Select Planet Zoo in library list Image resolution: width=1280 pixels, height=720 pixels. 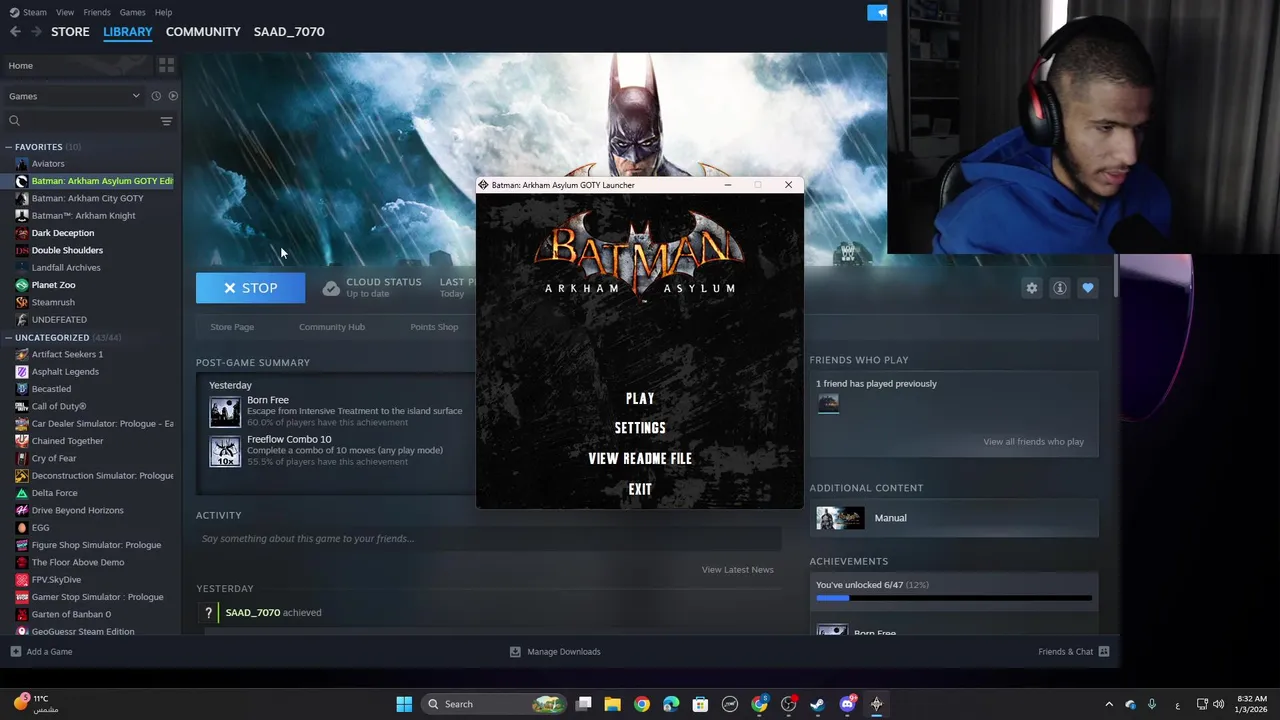[x=53, y=285]
